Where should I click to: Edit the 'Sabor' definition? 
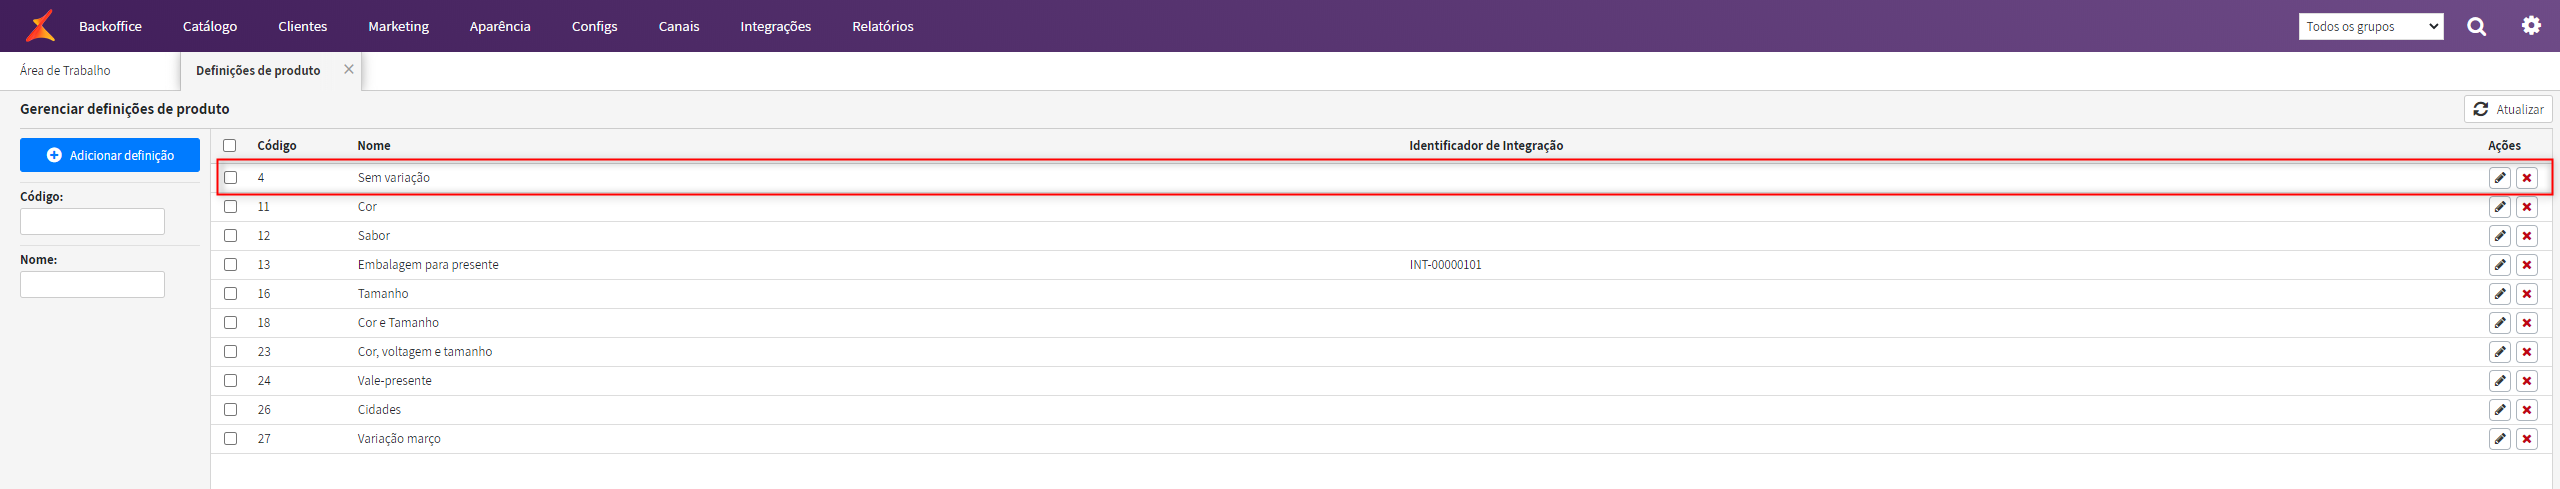2500,236
